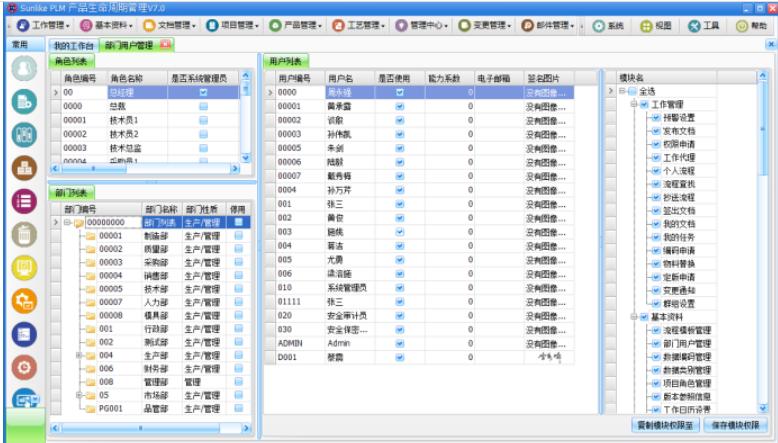This screenshot has height=443, width=778.
Task: Toggle the 停用 checkbox for department 00001
Action: click(239, 236)
